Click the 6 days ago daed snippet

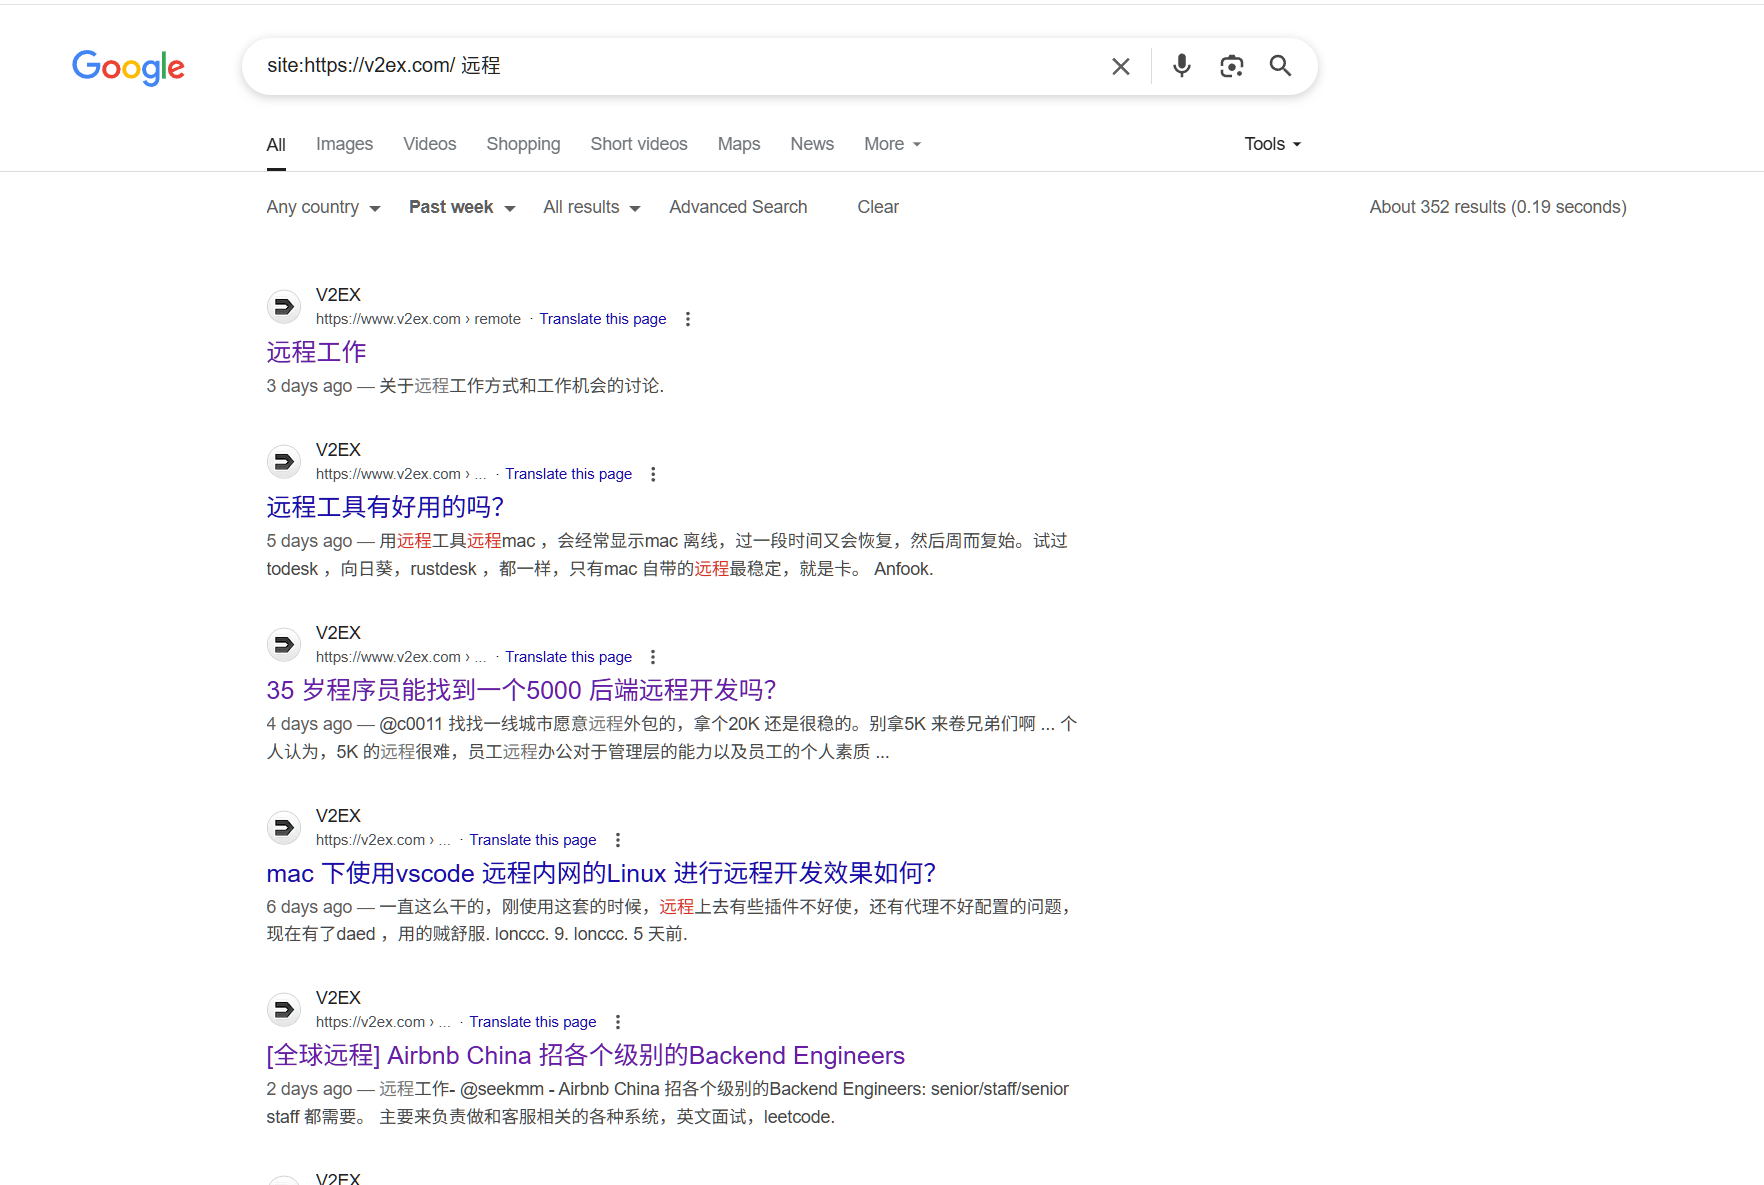pos(670,920)
